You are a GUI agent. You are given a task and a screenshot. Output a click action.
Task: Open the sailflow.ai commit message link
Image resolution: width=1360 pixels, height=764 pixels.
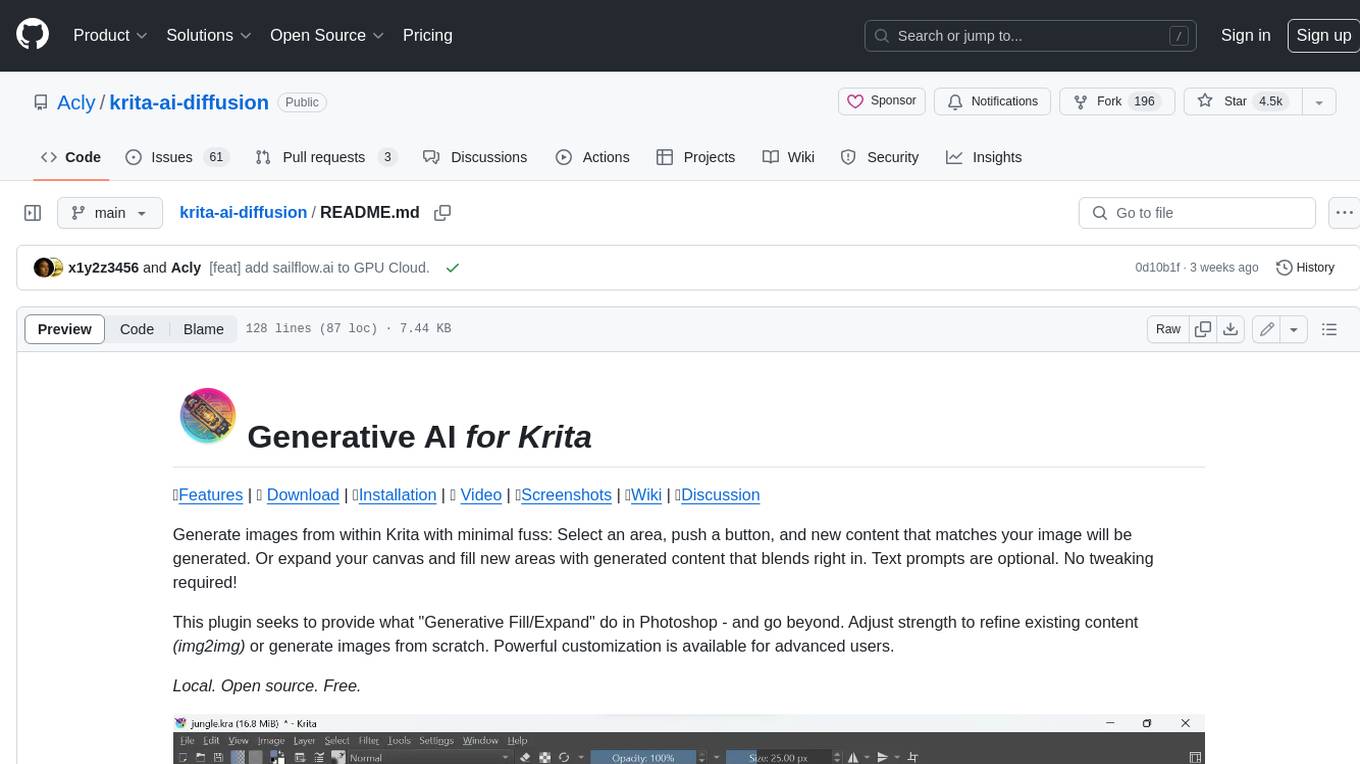coord(319,267)
